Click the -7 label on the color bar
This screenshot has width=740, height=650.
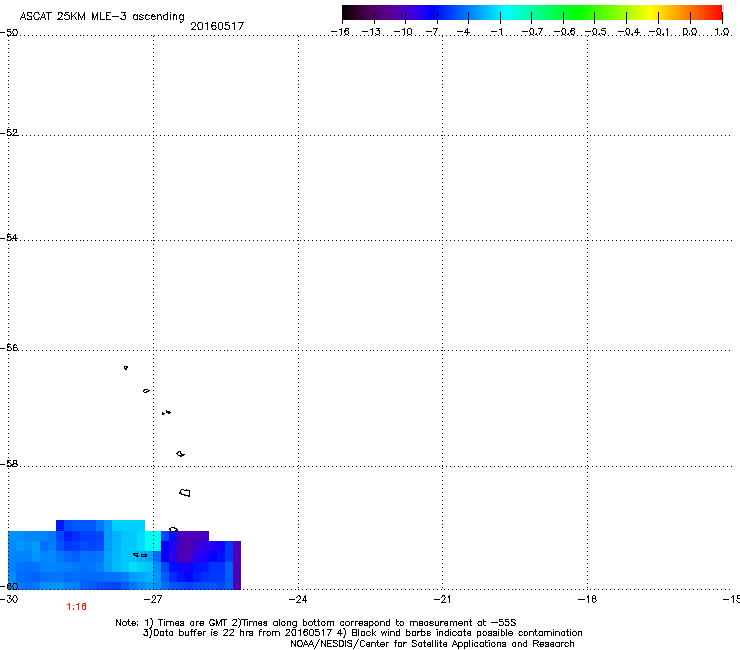(x=432, y=32)
